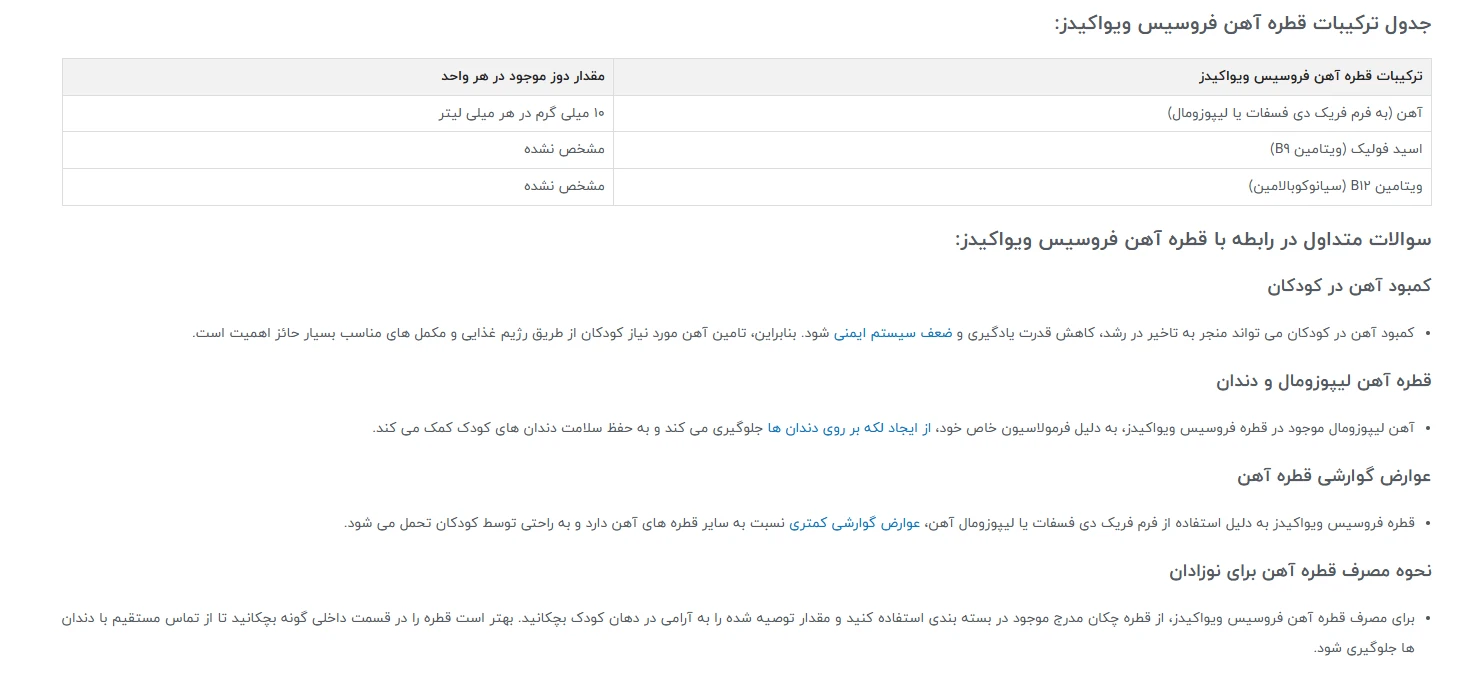Click the 'آهن (به فرم فریک دی فسفات)' table cell
Viewport: 1464px width, 684px height.
(x=1294, y=114)
